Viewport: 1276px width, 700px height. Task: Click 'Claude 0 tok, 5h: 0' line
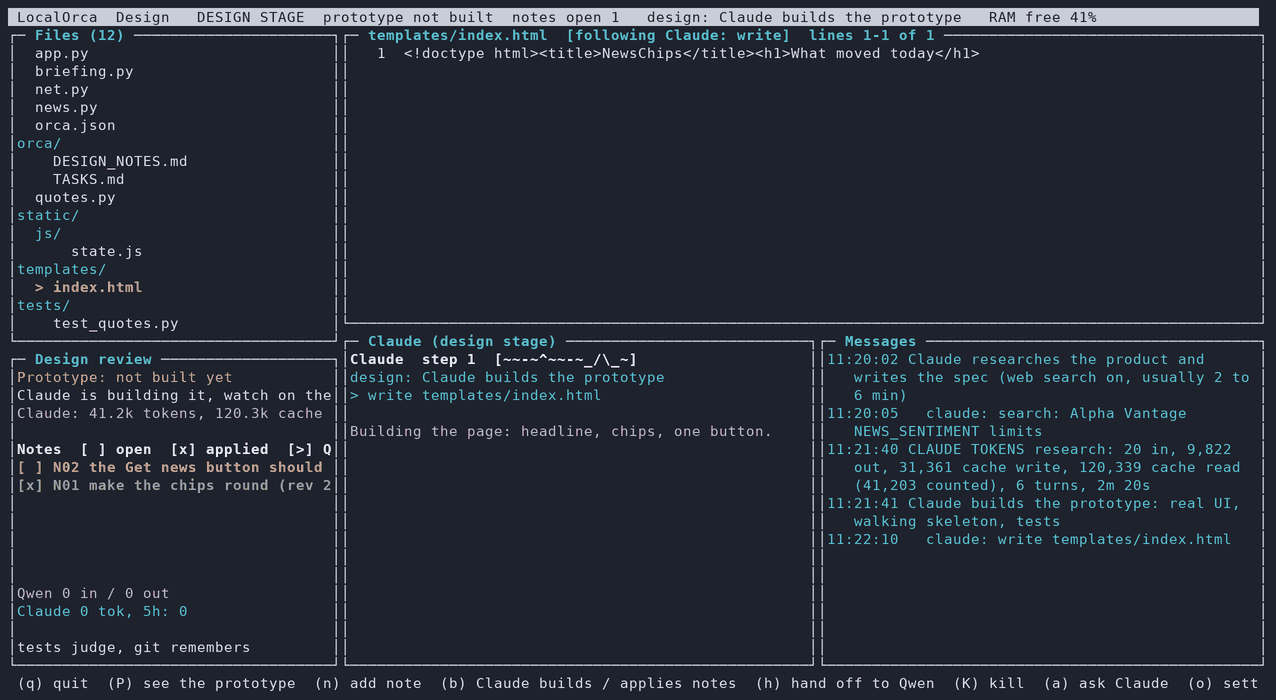[102, 611]
